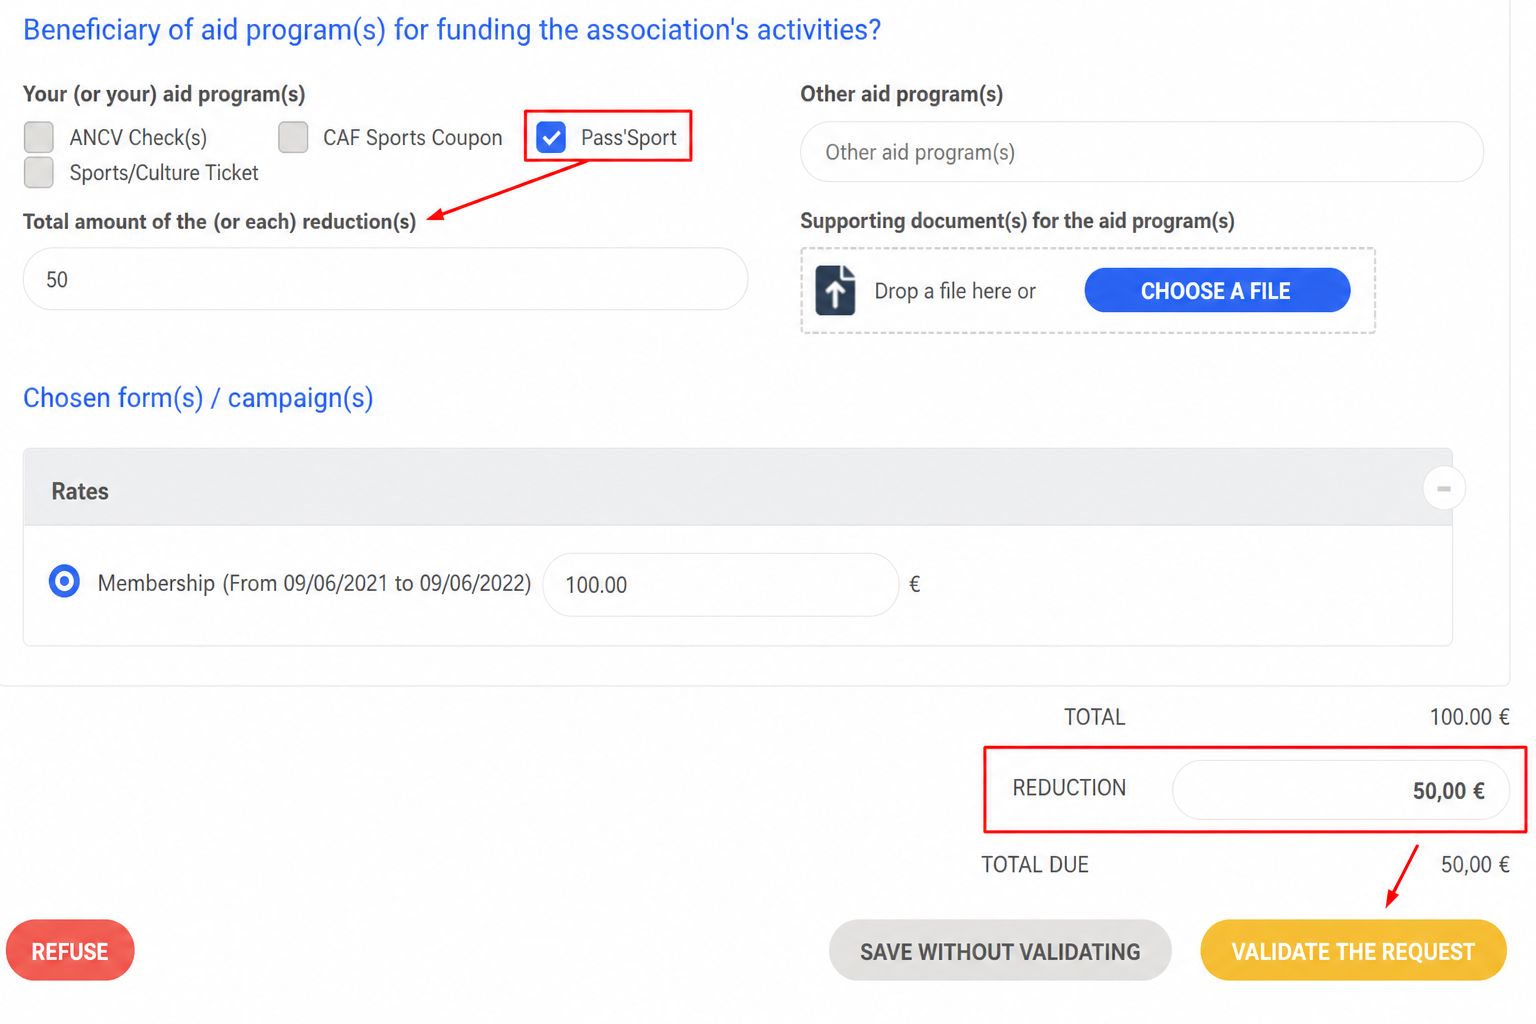Focus the Other aid program(s) field

(1142, 152)
